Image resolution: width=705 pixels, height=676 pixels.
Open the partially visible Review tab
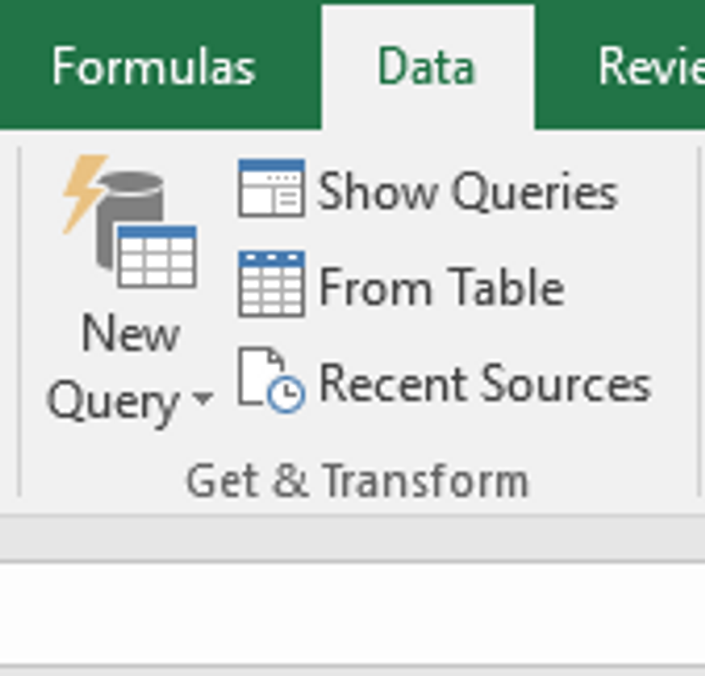(x=651, y=67)
